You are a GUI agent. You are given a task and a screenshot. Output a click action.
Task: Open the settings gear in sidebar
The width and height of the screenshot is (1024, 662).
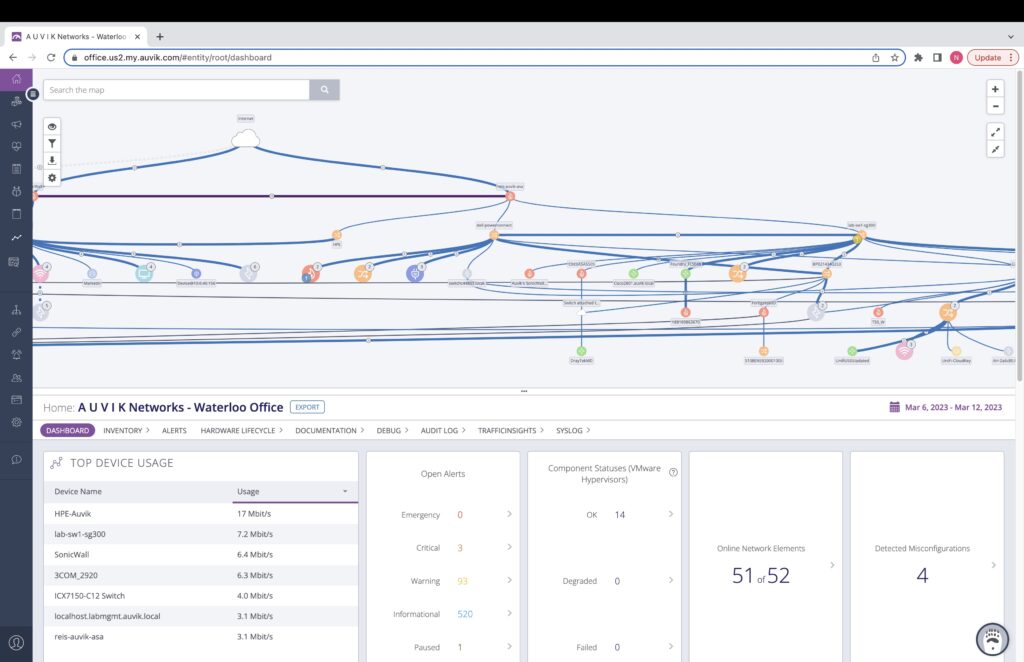(16, 422)
